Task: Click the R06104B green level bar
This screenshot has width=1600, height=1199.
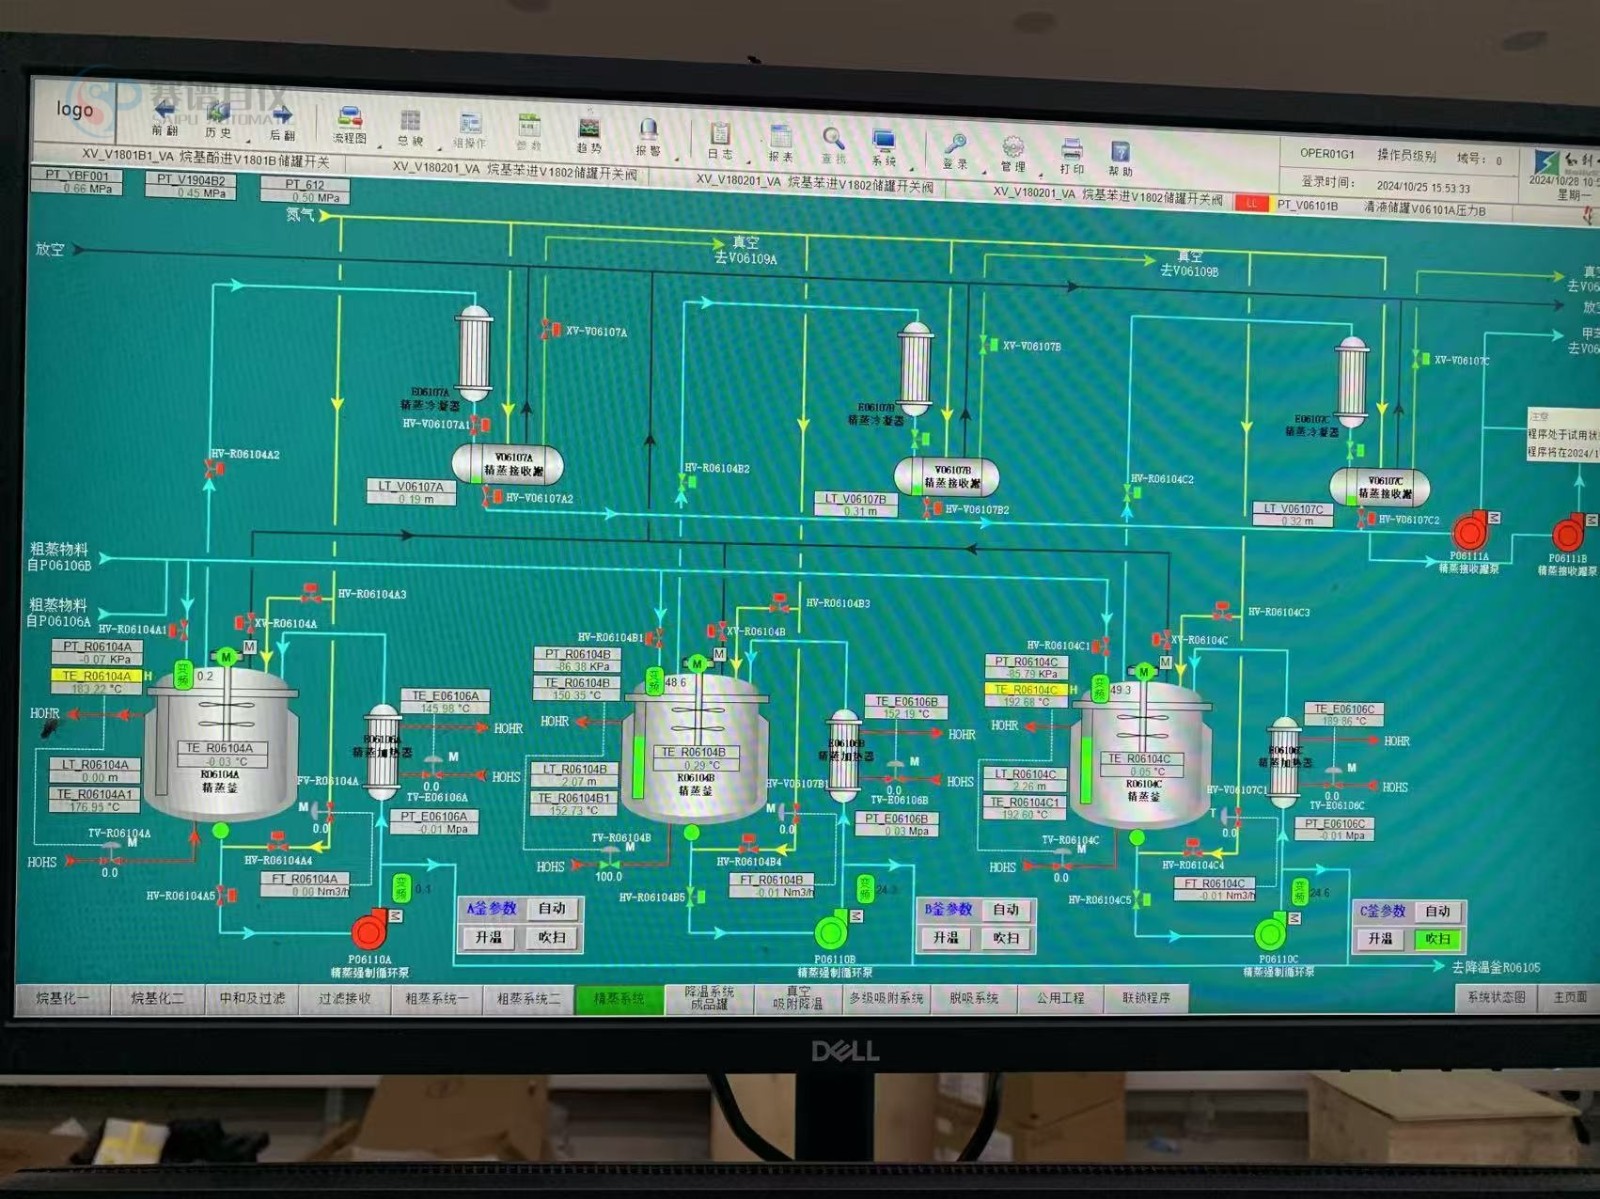Action: point(638,766)
